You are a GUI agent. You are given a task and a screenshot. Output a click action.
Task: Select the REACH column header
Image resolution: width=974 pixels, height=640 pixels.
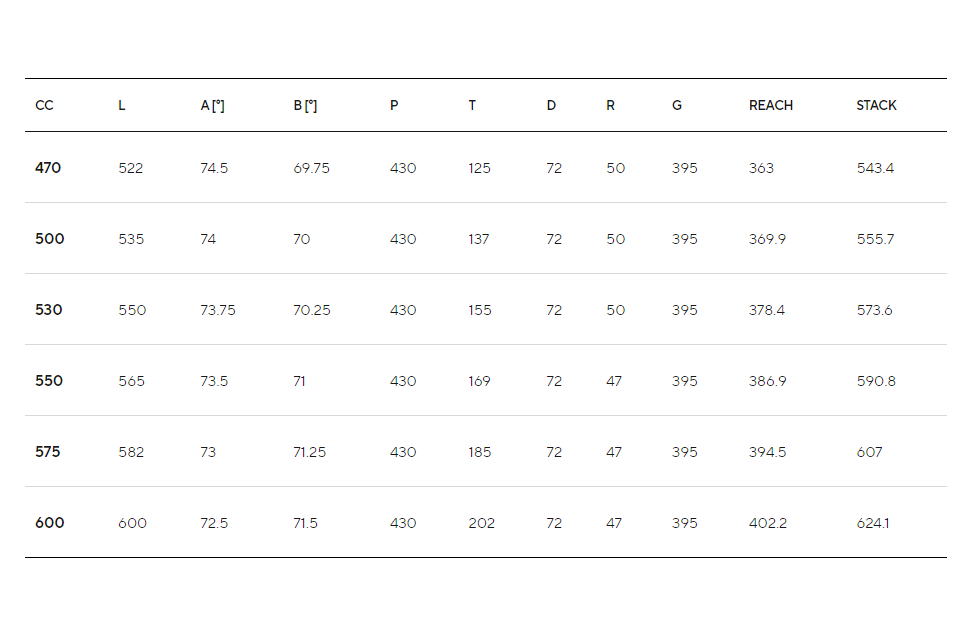click(771, 106)
